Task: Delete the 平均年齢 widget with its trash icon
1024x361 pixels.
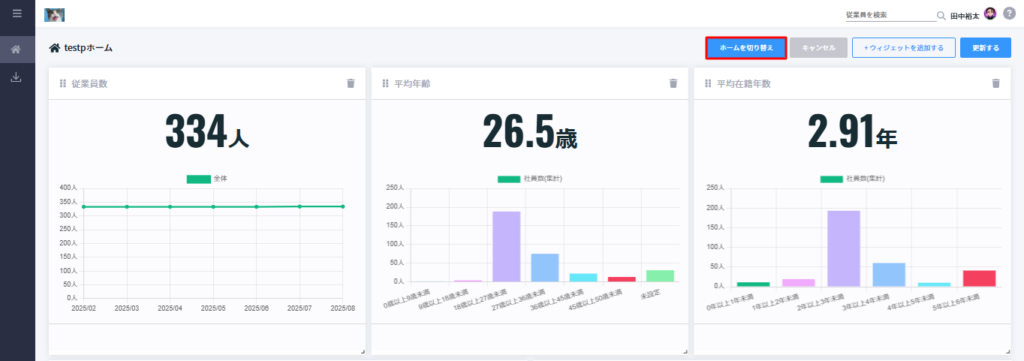Action: [x=673, y=83]
